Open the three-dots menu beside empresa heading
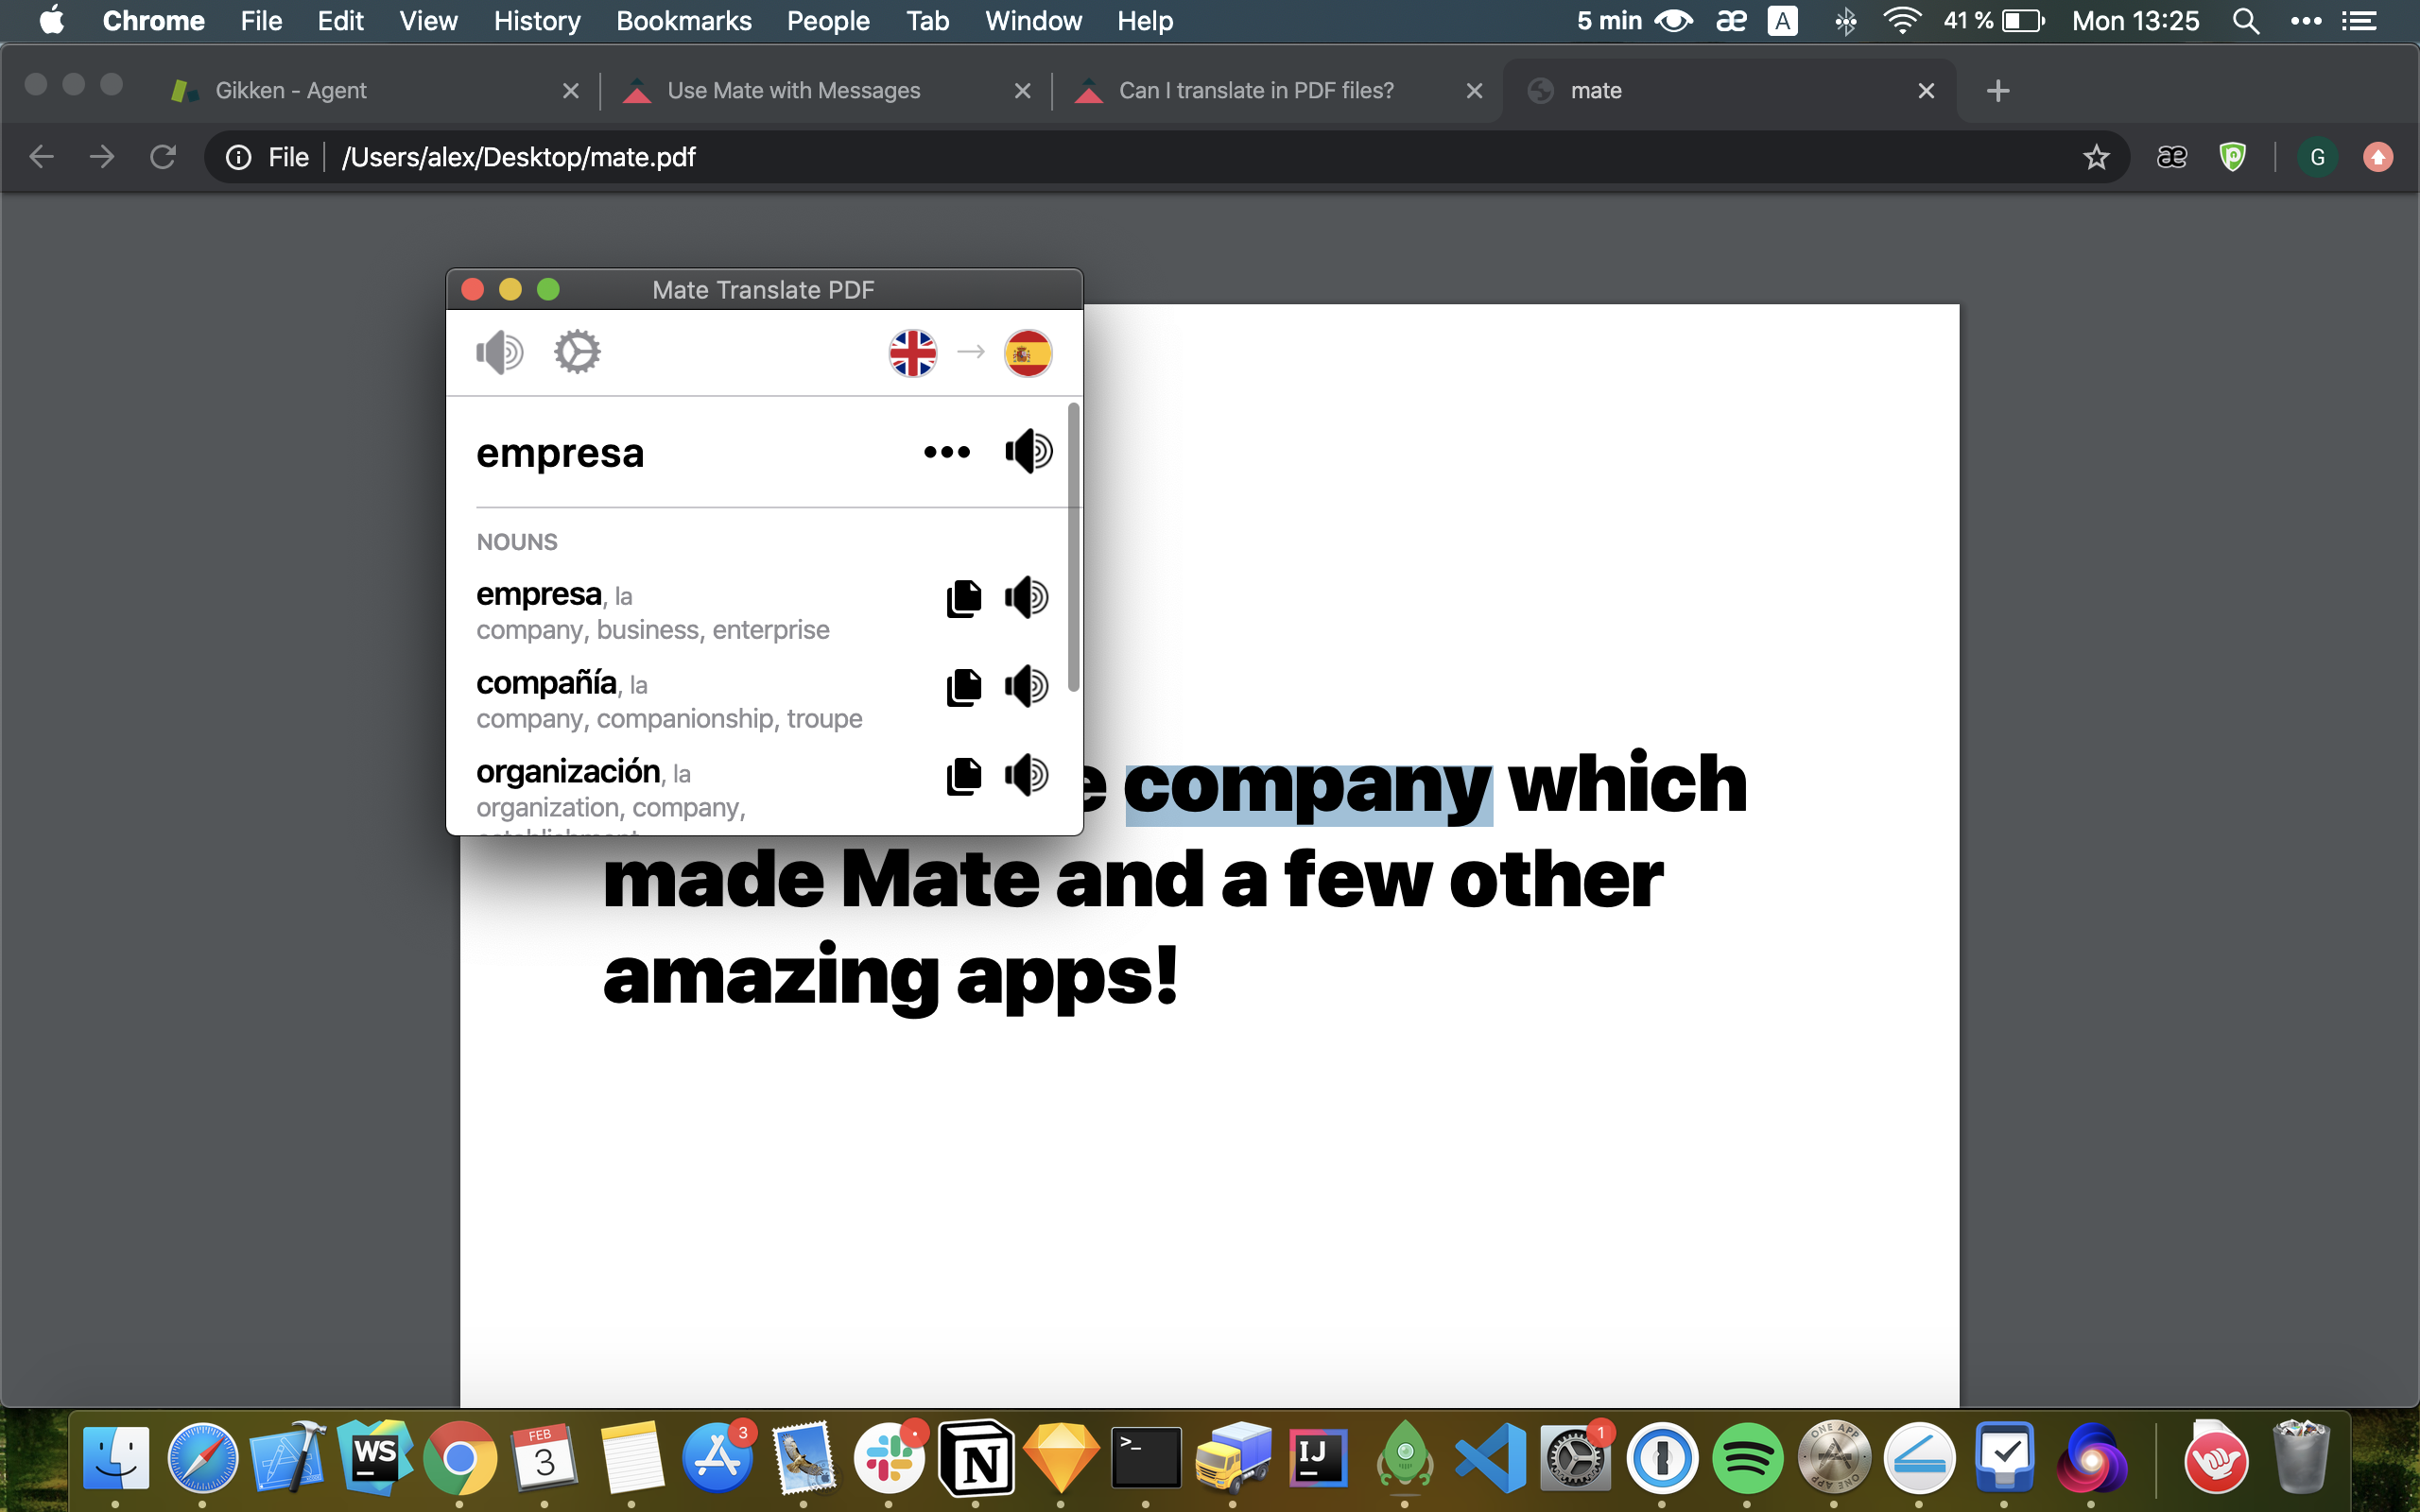2420x1512 pixels. click(x=946, y=452)
